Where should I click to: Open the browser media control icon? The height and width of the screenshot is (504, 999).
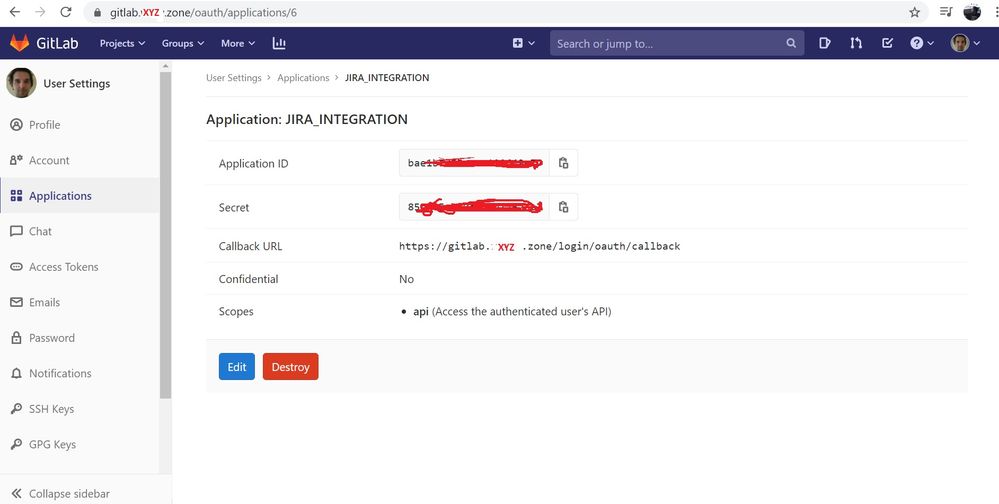(x=945, y=11)
